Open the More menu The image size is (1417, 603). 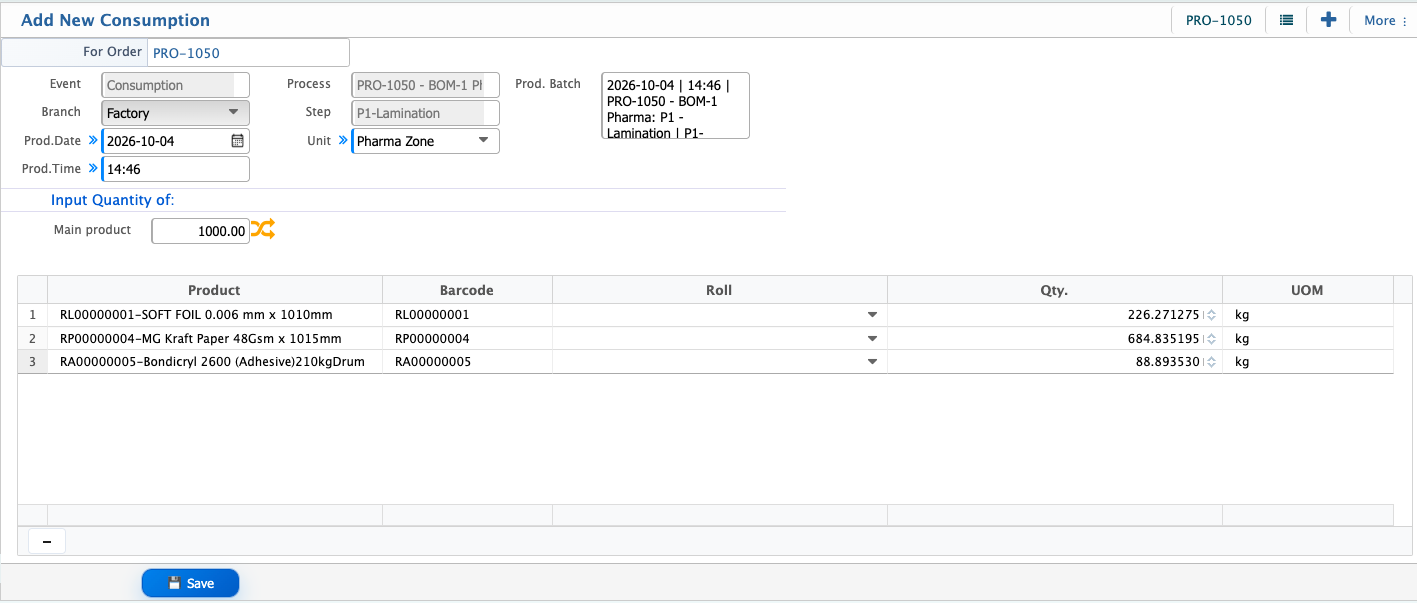pyautogui.click(x=1385, y=20)
